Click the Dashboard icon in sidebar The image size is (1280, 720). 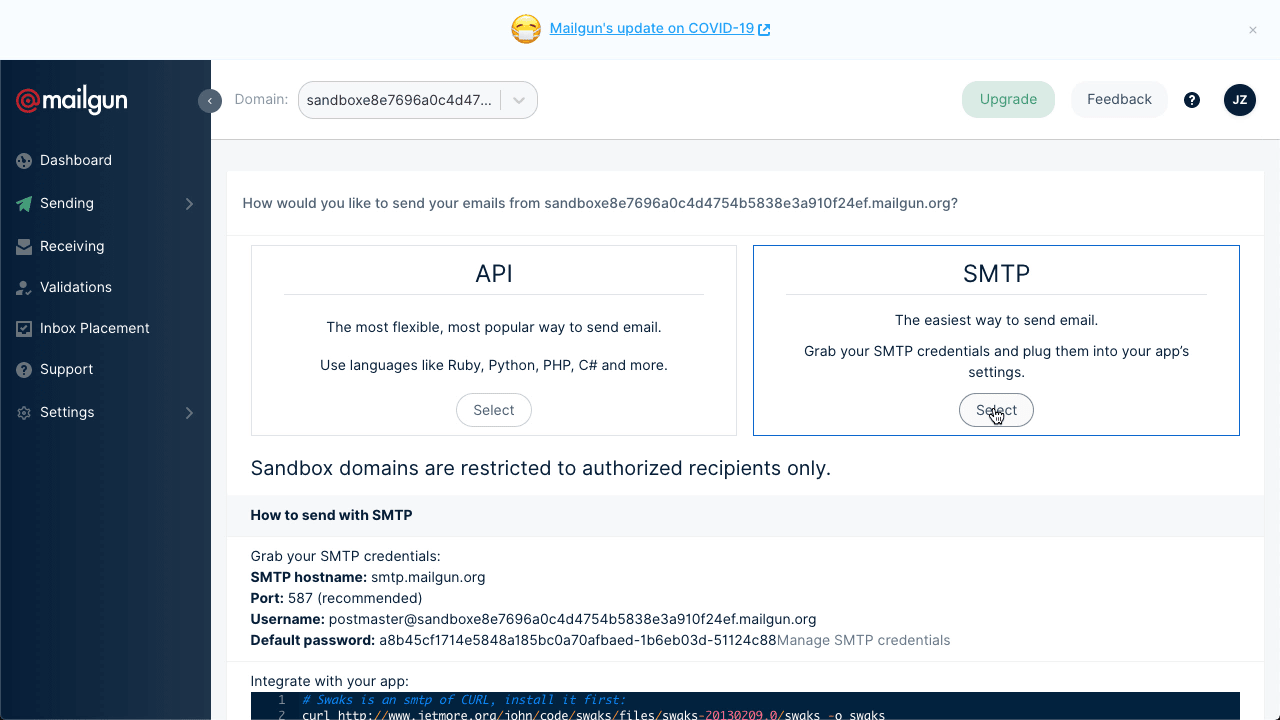(24, 160)
